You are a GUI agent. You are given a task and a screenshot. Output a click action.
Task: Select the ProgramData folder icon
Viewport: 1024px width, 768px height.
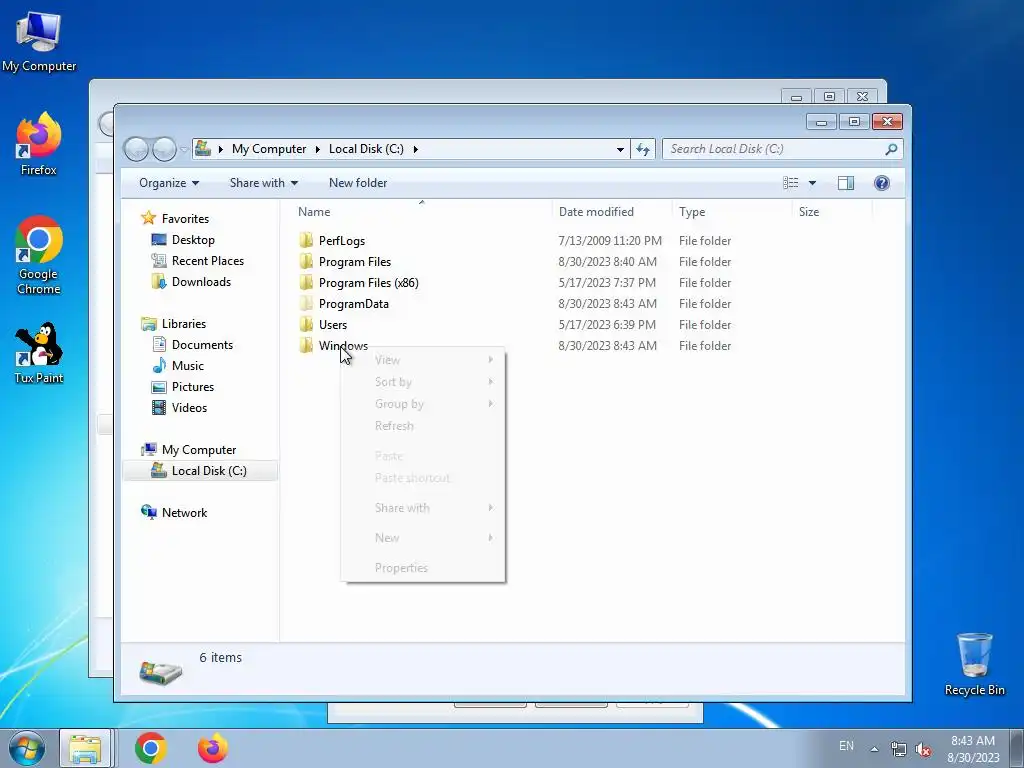click(x=306, y=303)
